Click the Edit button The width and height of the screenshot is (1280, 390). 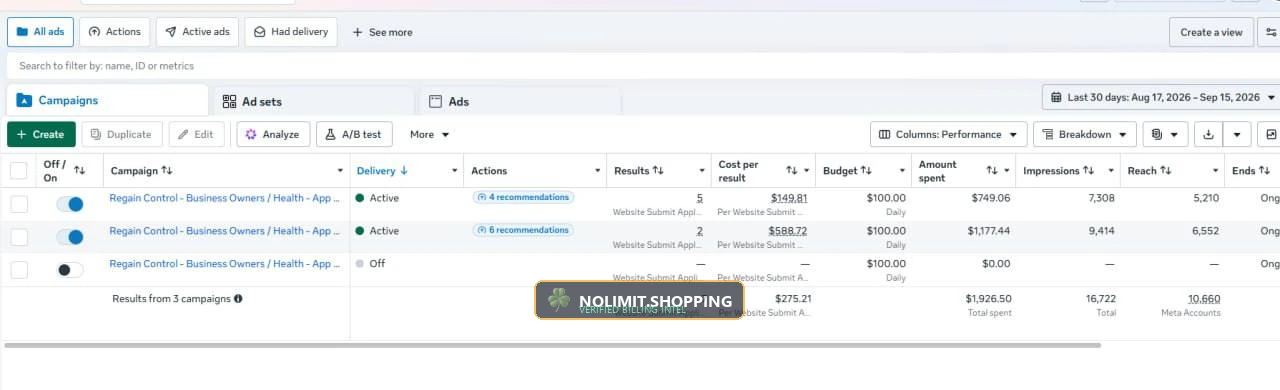tap(197, 134)
